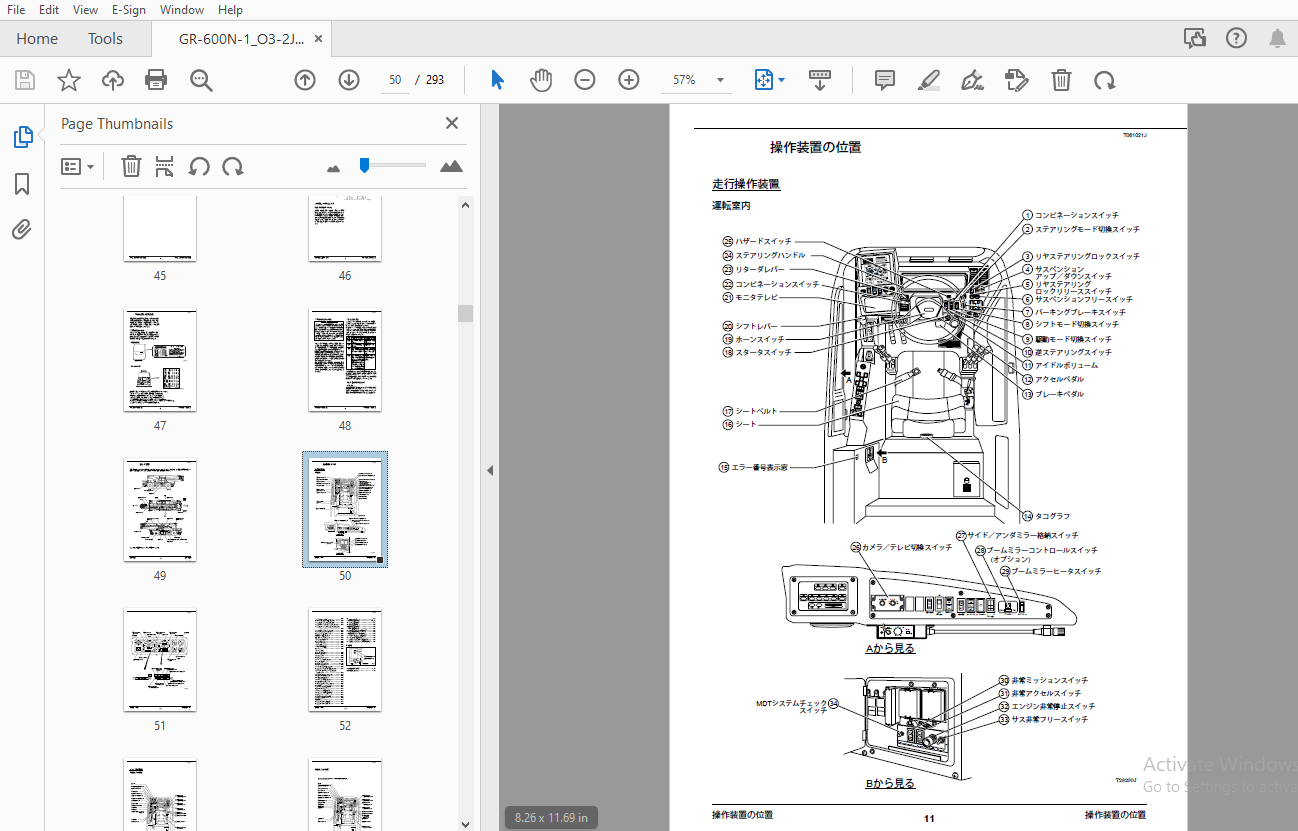Add a sticky note comment
The width and height of the screenshot is (1298, 831).
(x=885, y=80)
